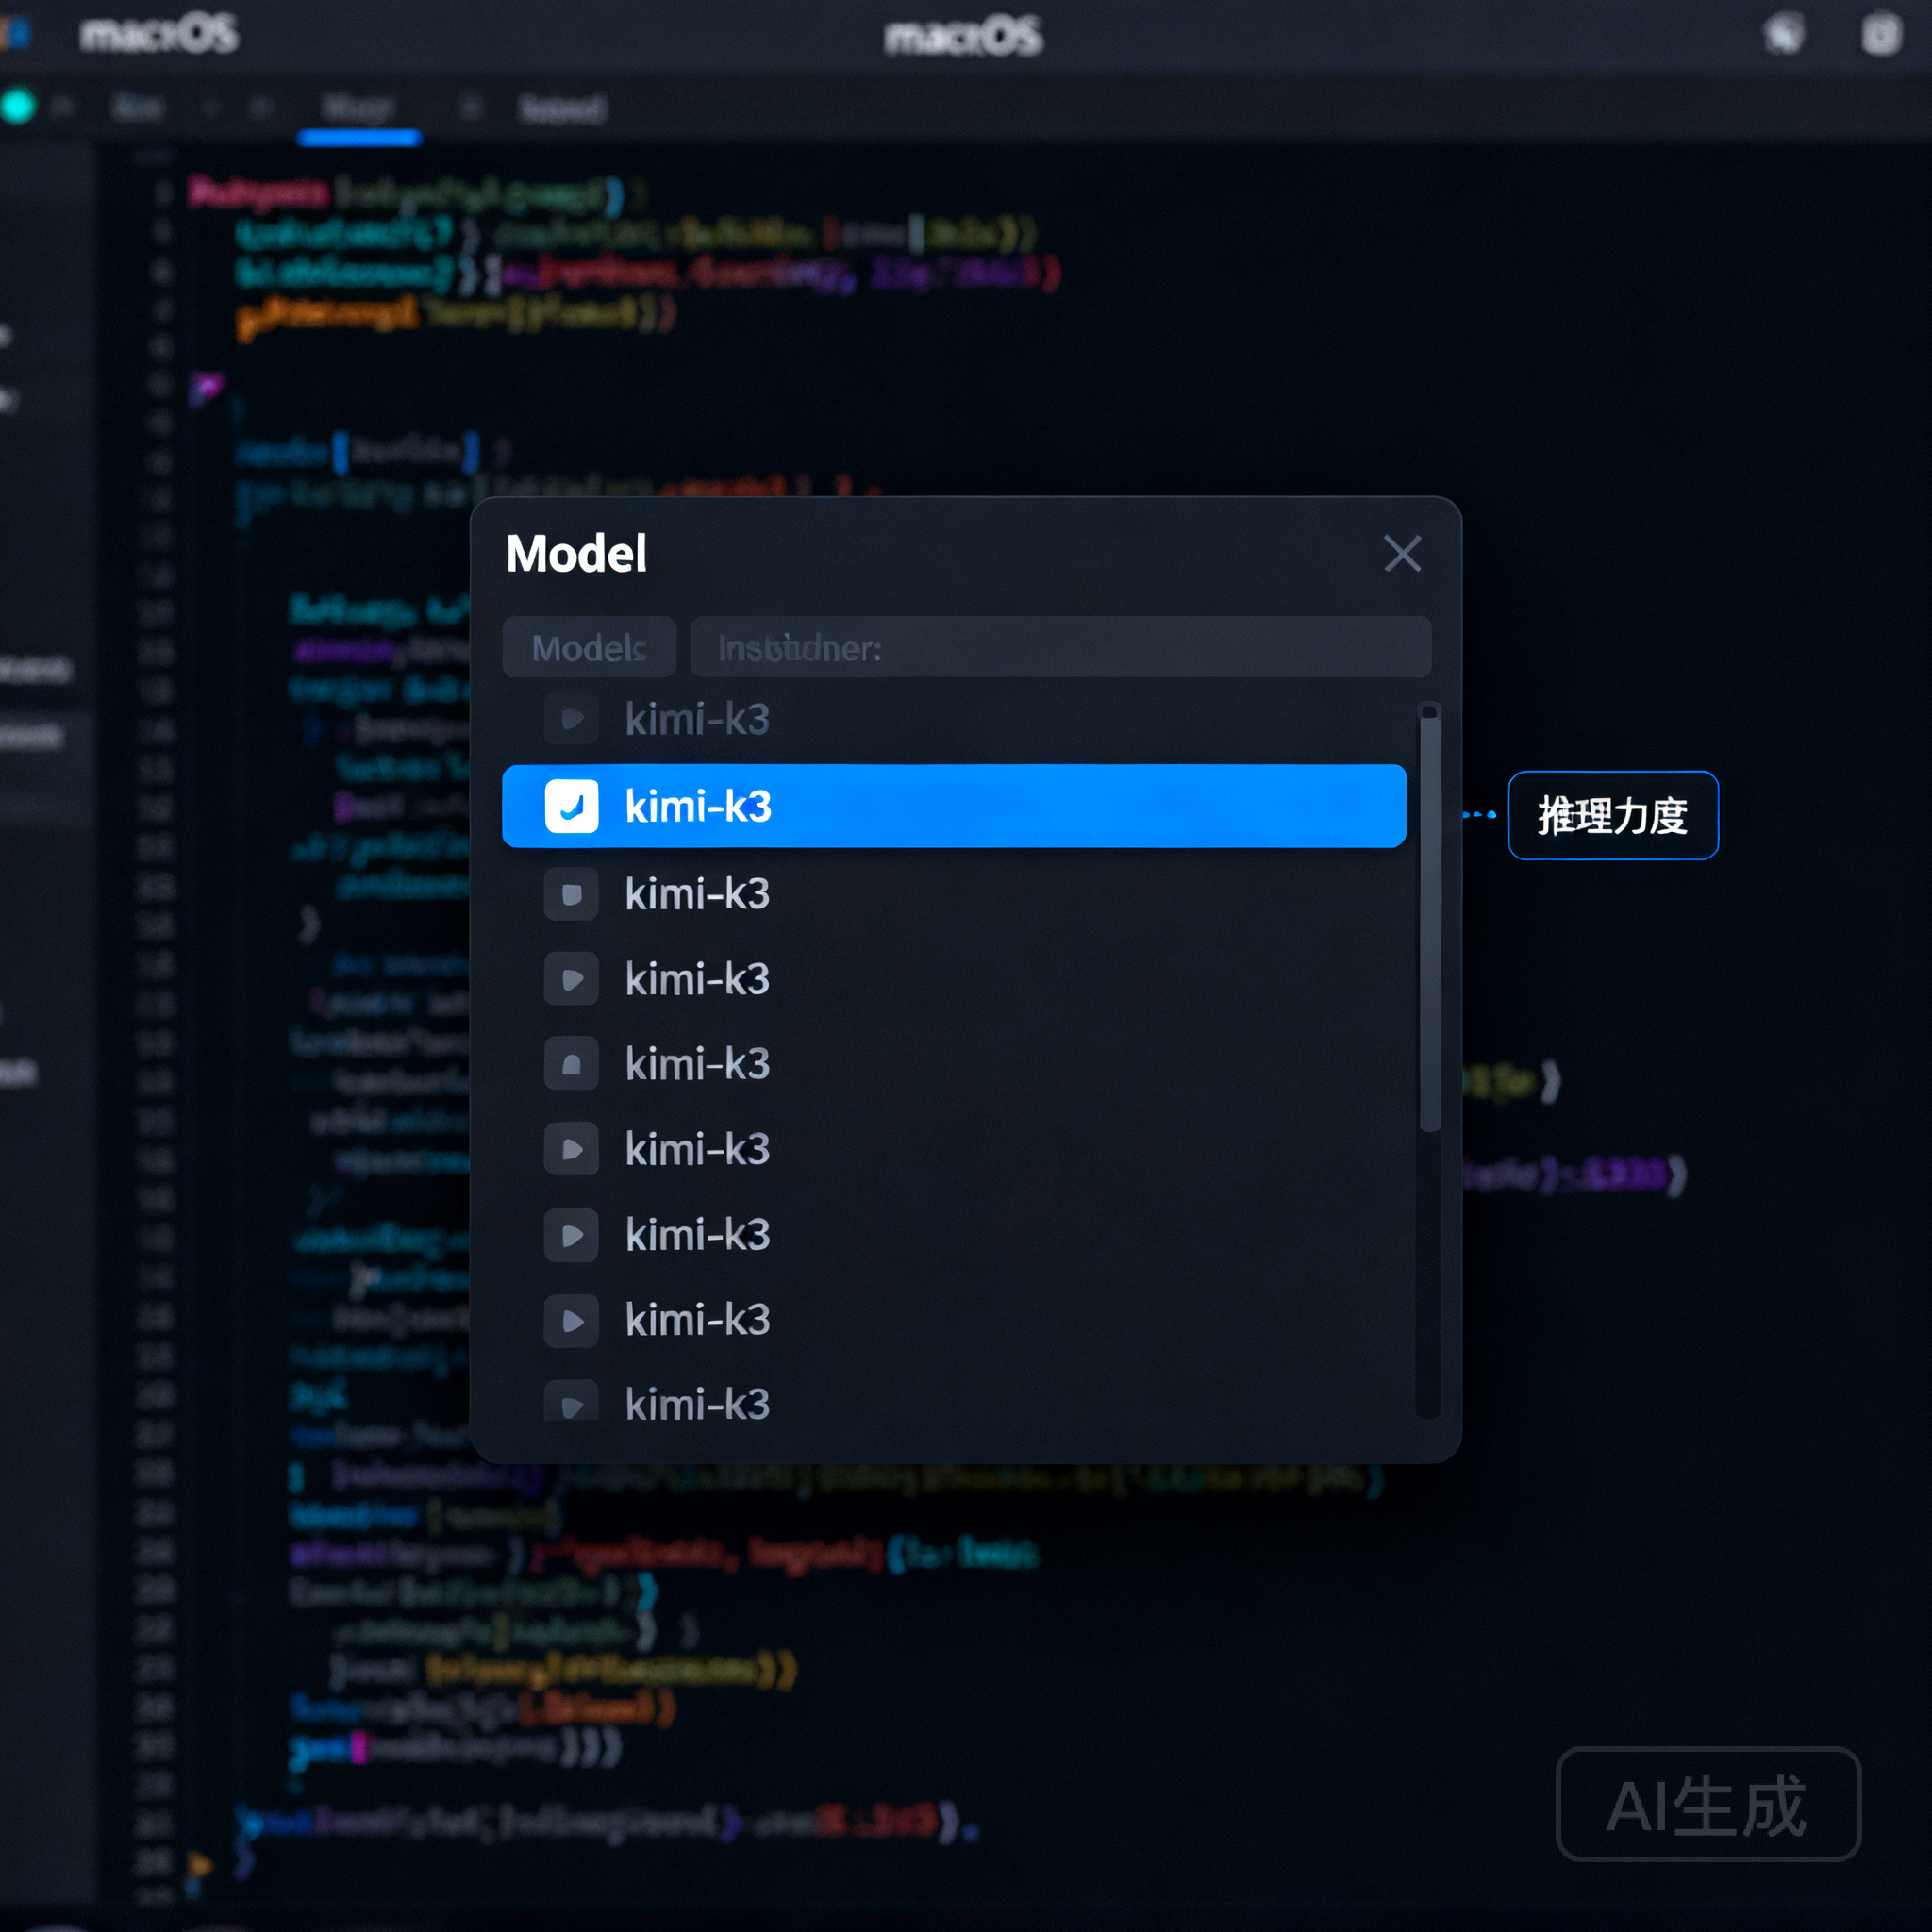Click the AI生成 badge
The width and height of the screenshot is (1932, 1932).
pos(1708,1804)
